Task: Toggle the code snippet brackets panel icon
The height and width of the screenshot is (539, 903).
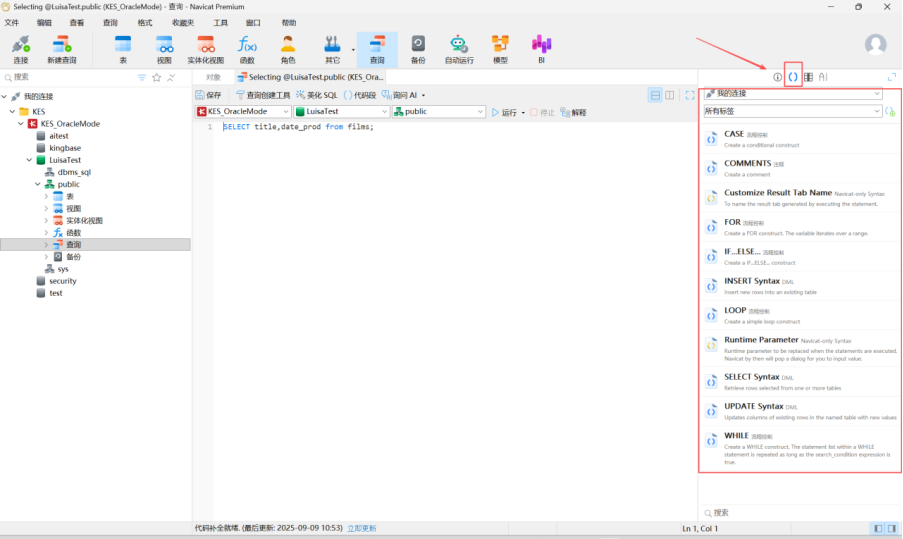Action: (x=793, y=77)
